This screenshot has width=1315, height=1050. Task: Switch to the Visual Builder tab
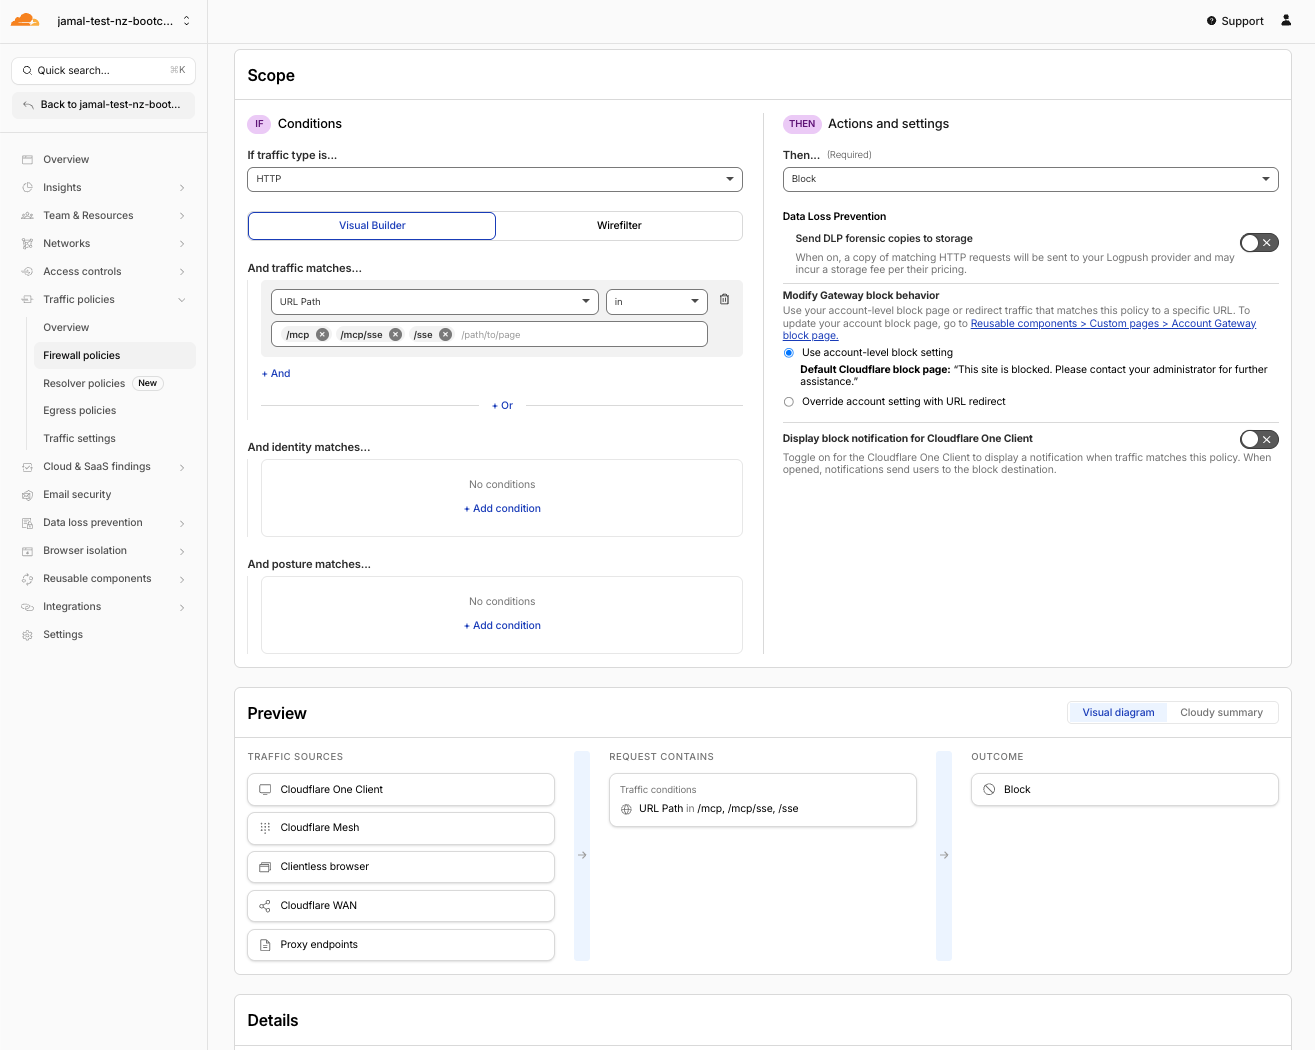pyautogui.click(x=372, y=226)
